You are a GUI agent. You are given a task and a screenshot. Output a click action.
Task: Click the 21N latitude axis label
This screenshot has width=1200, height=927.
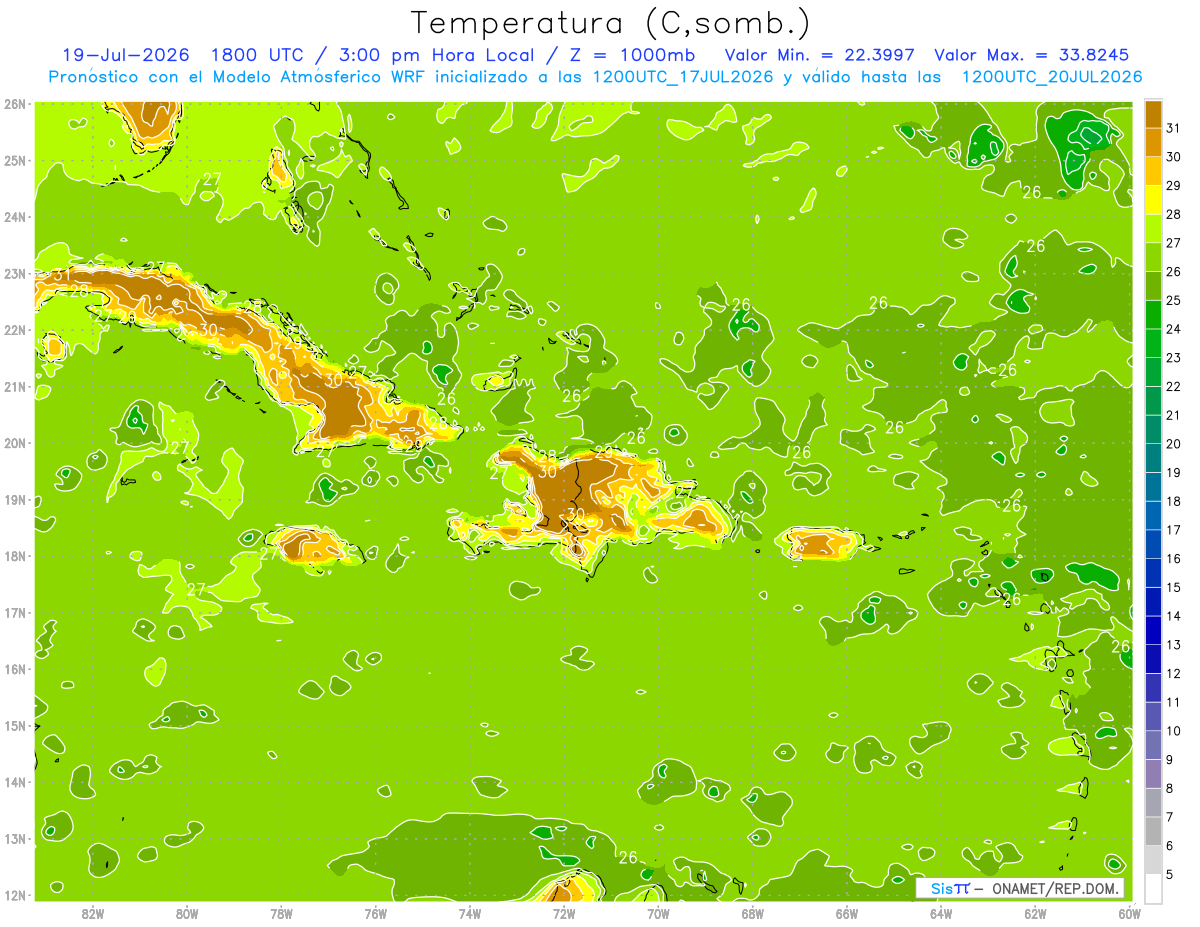click(x=14, y=386)
